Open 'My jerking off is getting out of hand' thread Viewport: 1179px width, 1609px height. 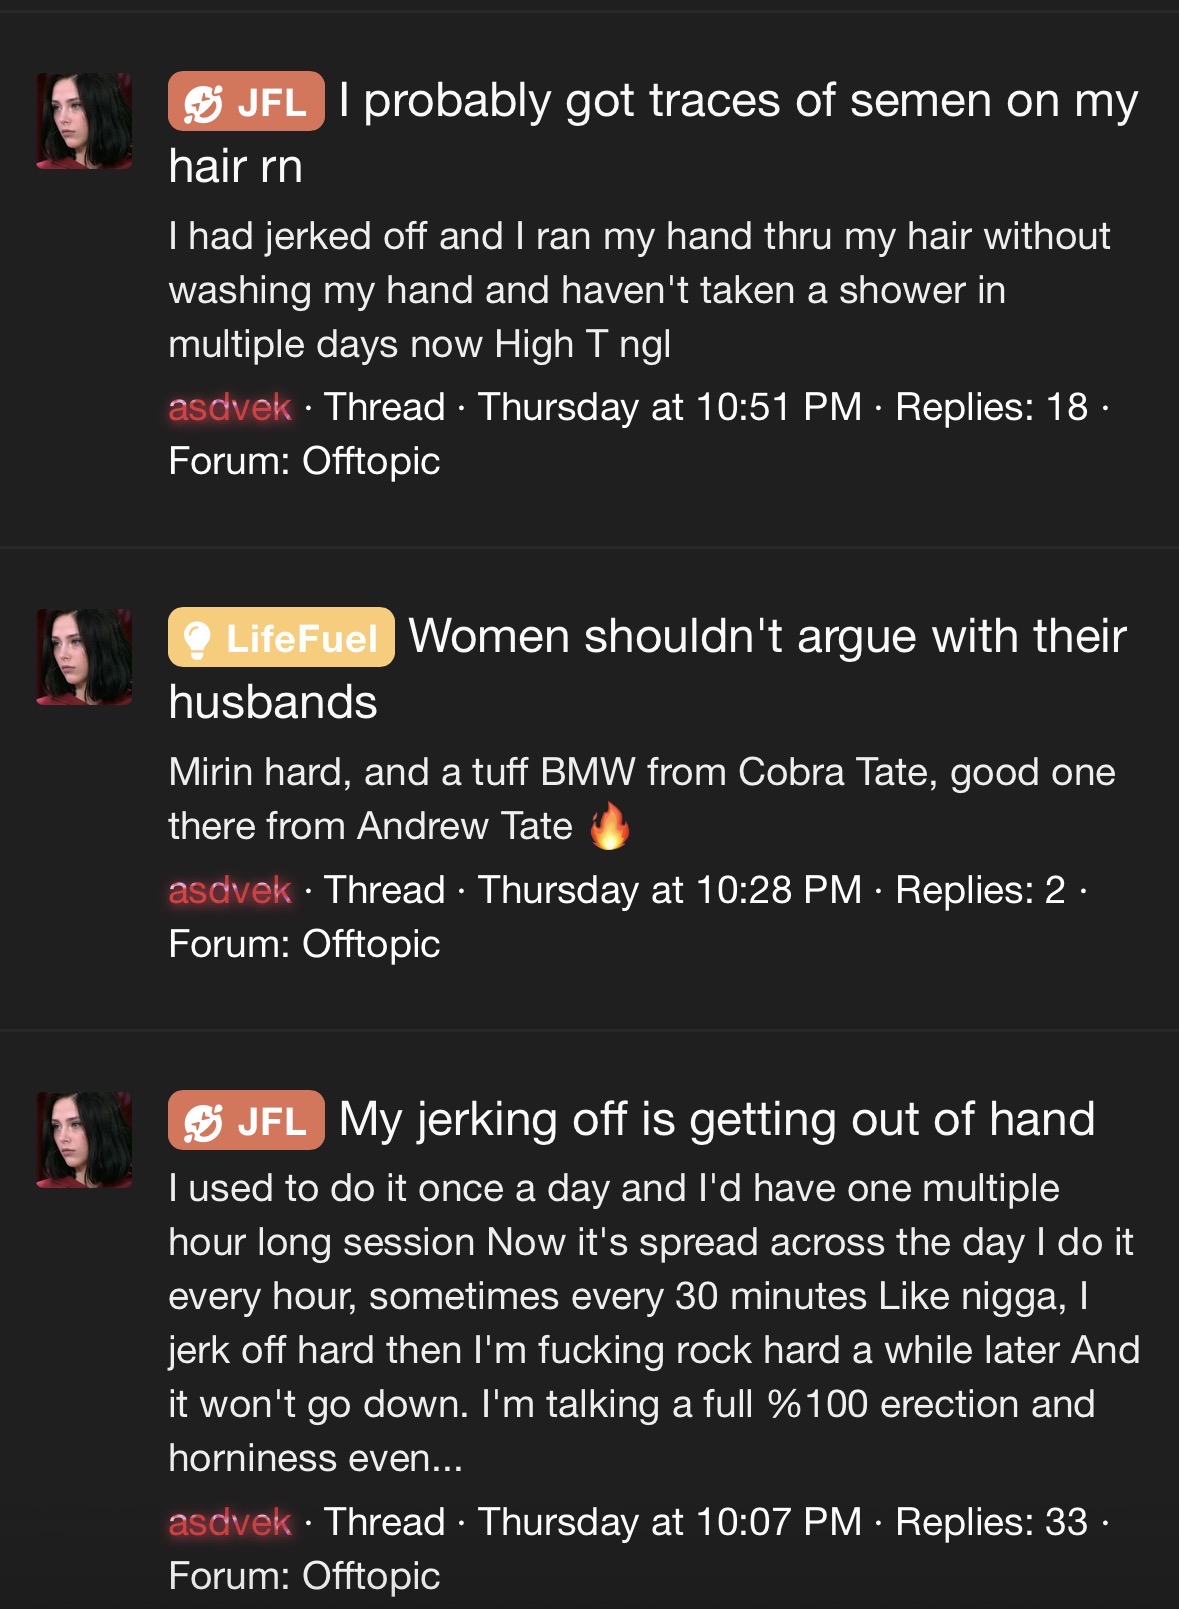point(717,1119)
